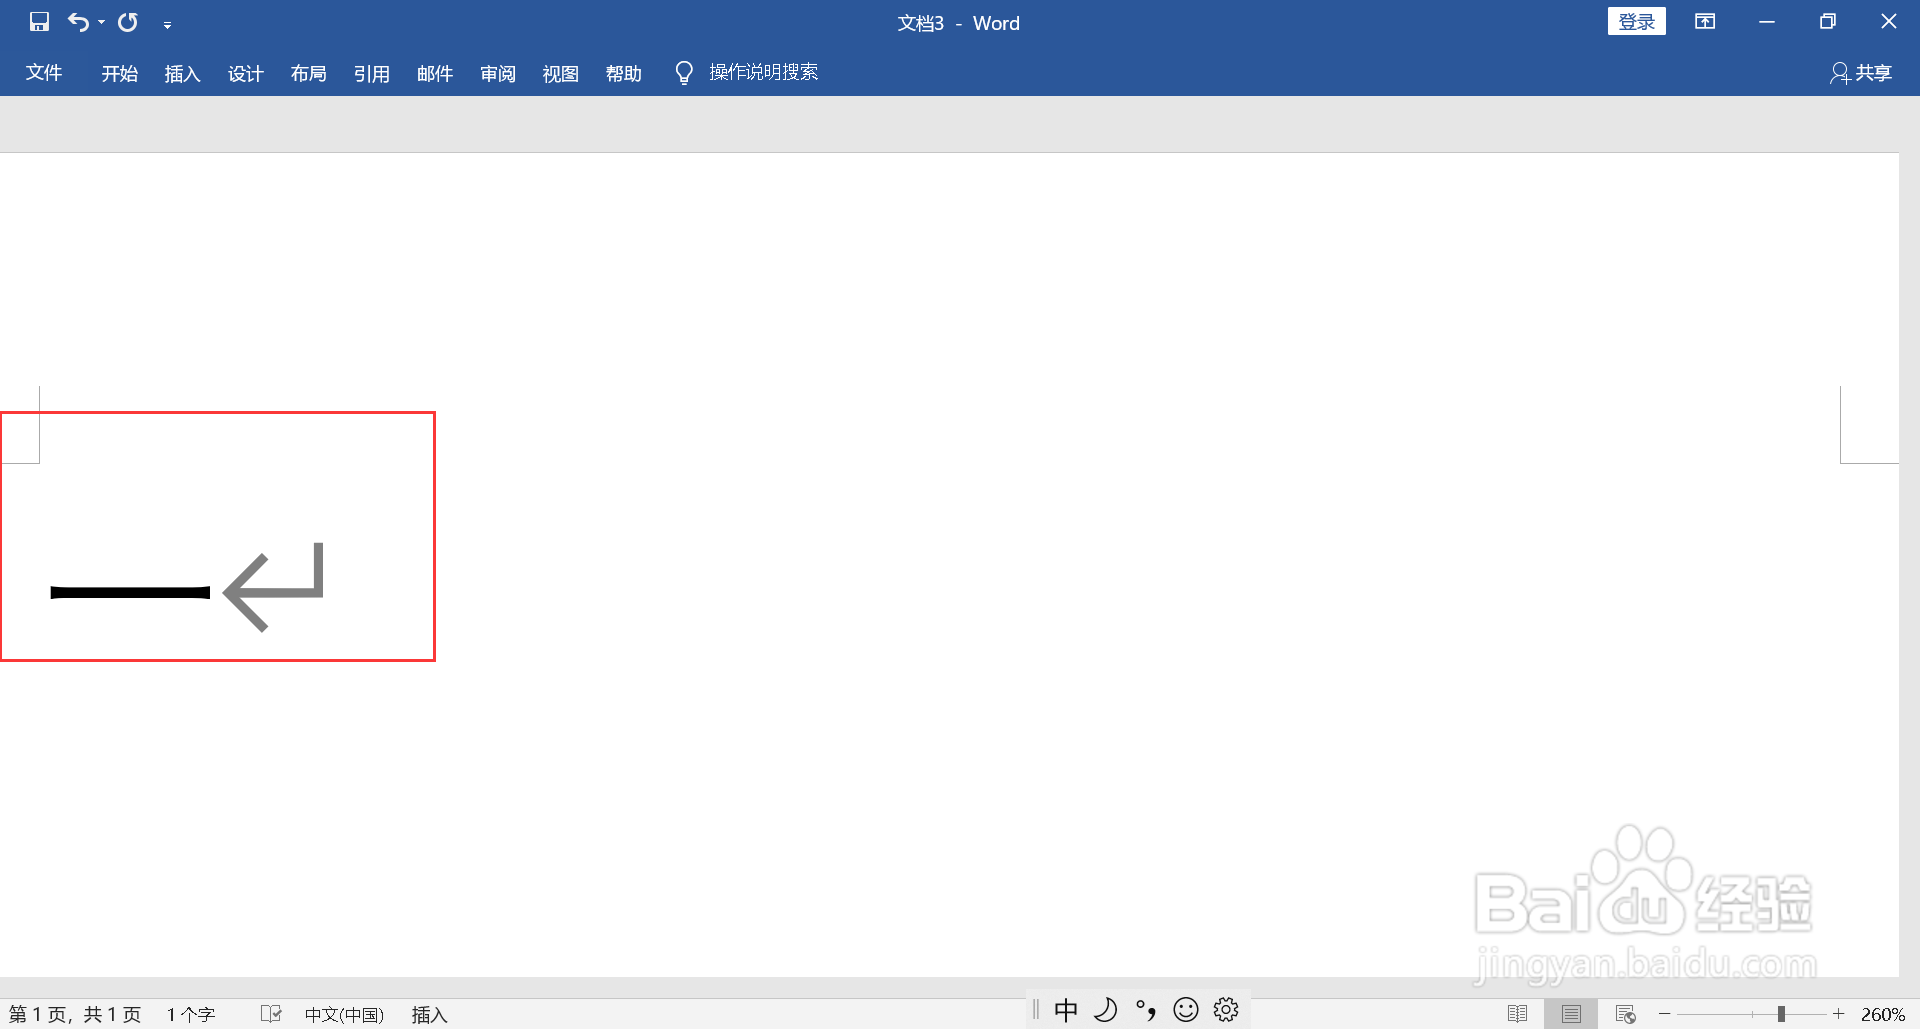This screenshot has height=1029, width=1920.
Task: Restore down the Word window
Action: [1828, 22]
